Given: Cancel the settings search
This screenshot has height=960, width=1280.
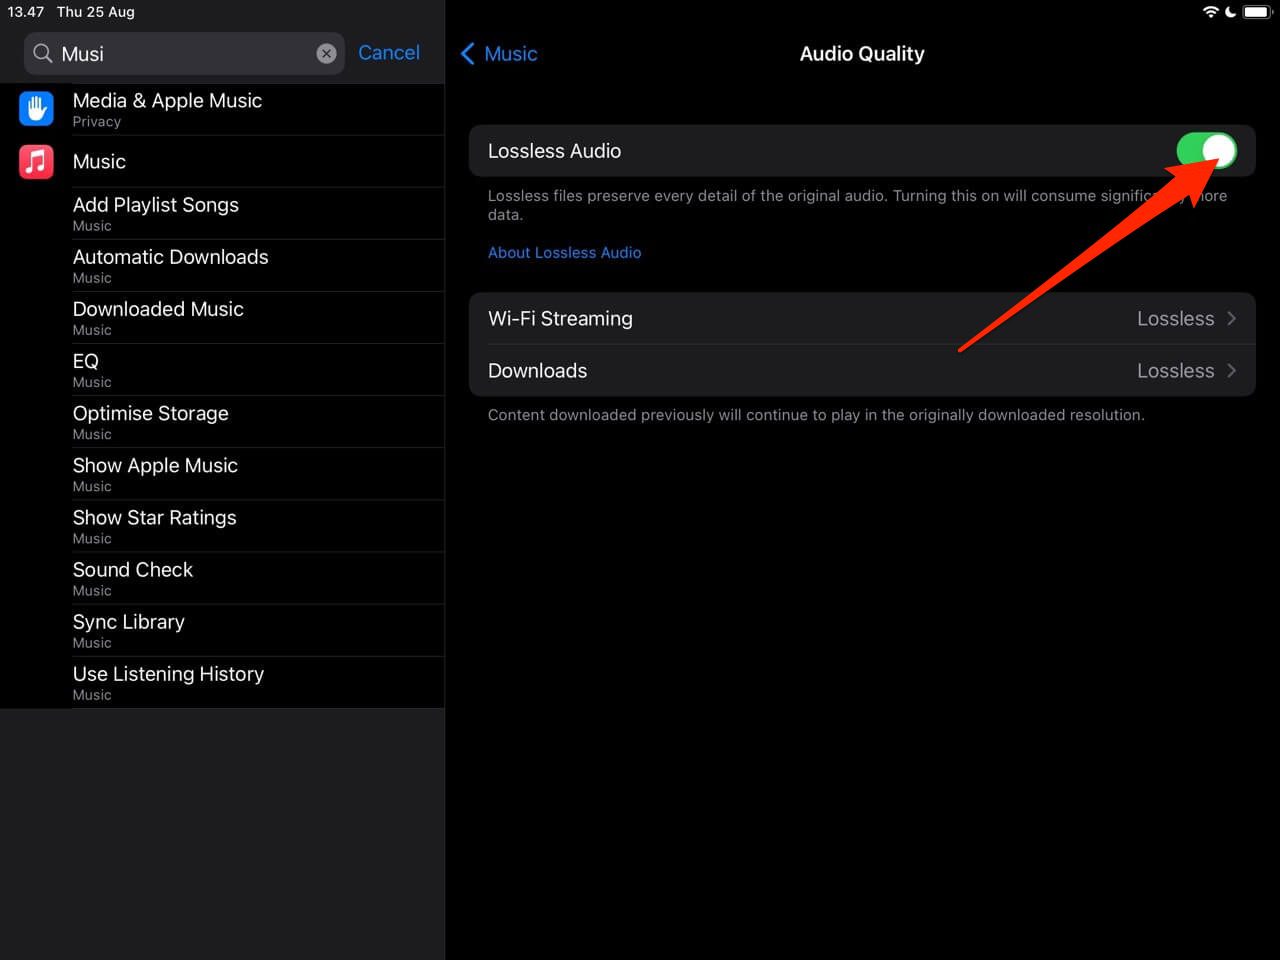Looking at the screenshot, I should [389, 53].
